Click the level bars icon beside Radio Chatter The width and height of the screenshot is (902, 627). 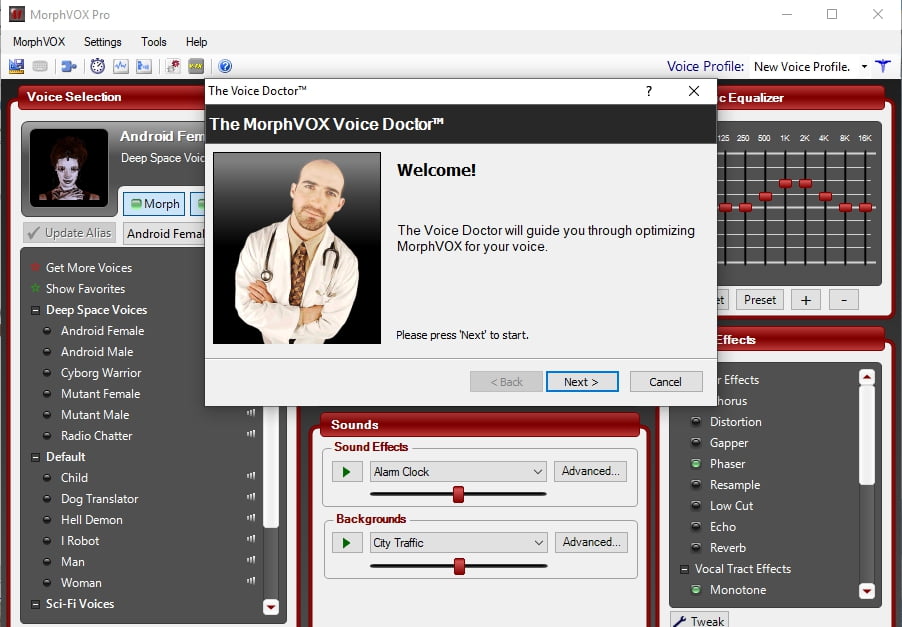[x=251, y=434]
